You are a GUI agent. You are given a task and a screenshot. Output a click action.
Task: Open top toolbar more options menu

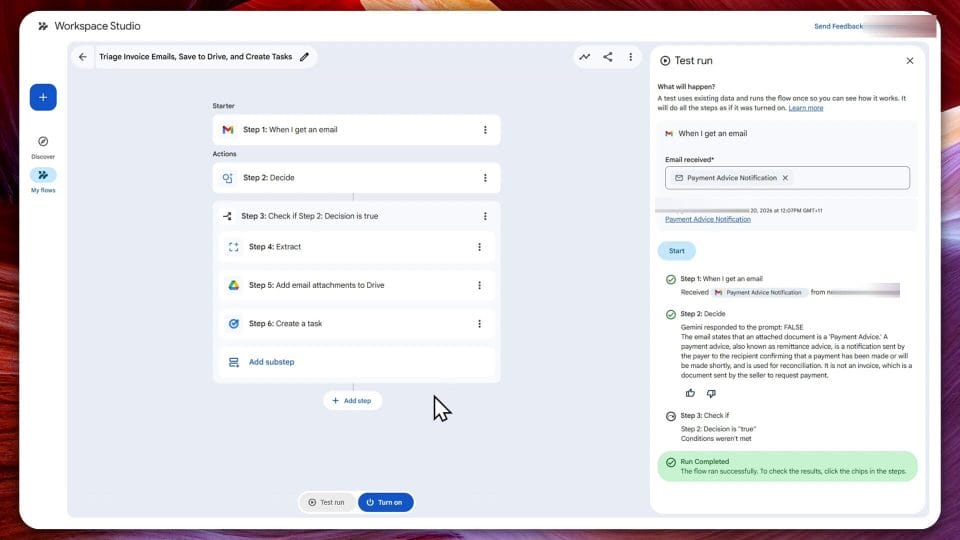click(631, 57)
